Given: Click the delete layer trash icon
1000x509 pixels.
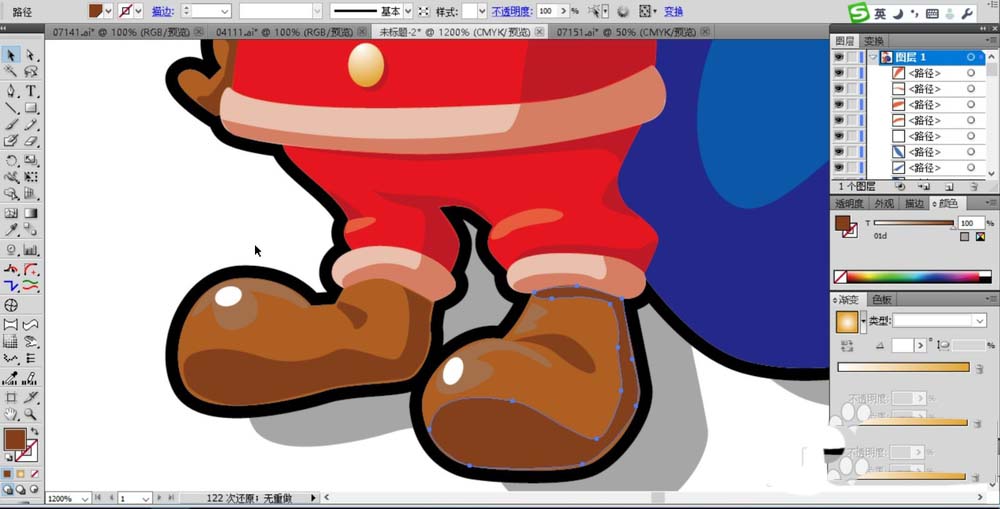Looking at the screenshot, I should 974,187.
